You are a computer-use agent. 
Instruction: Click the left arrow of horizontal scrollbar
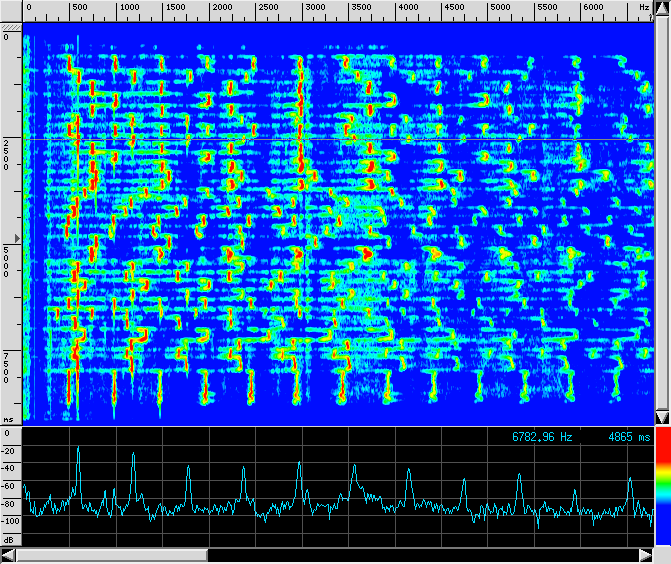8,555
